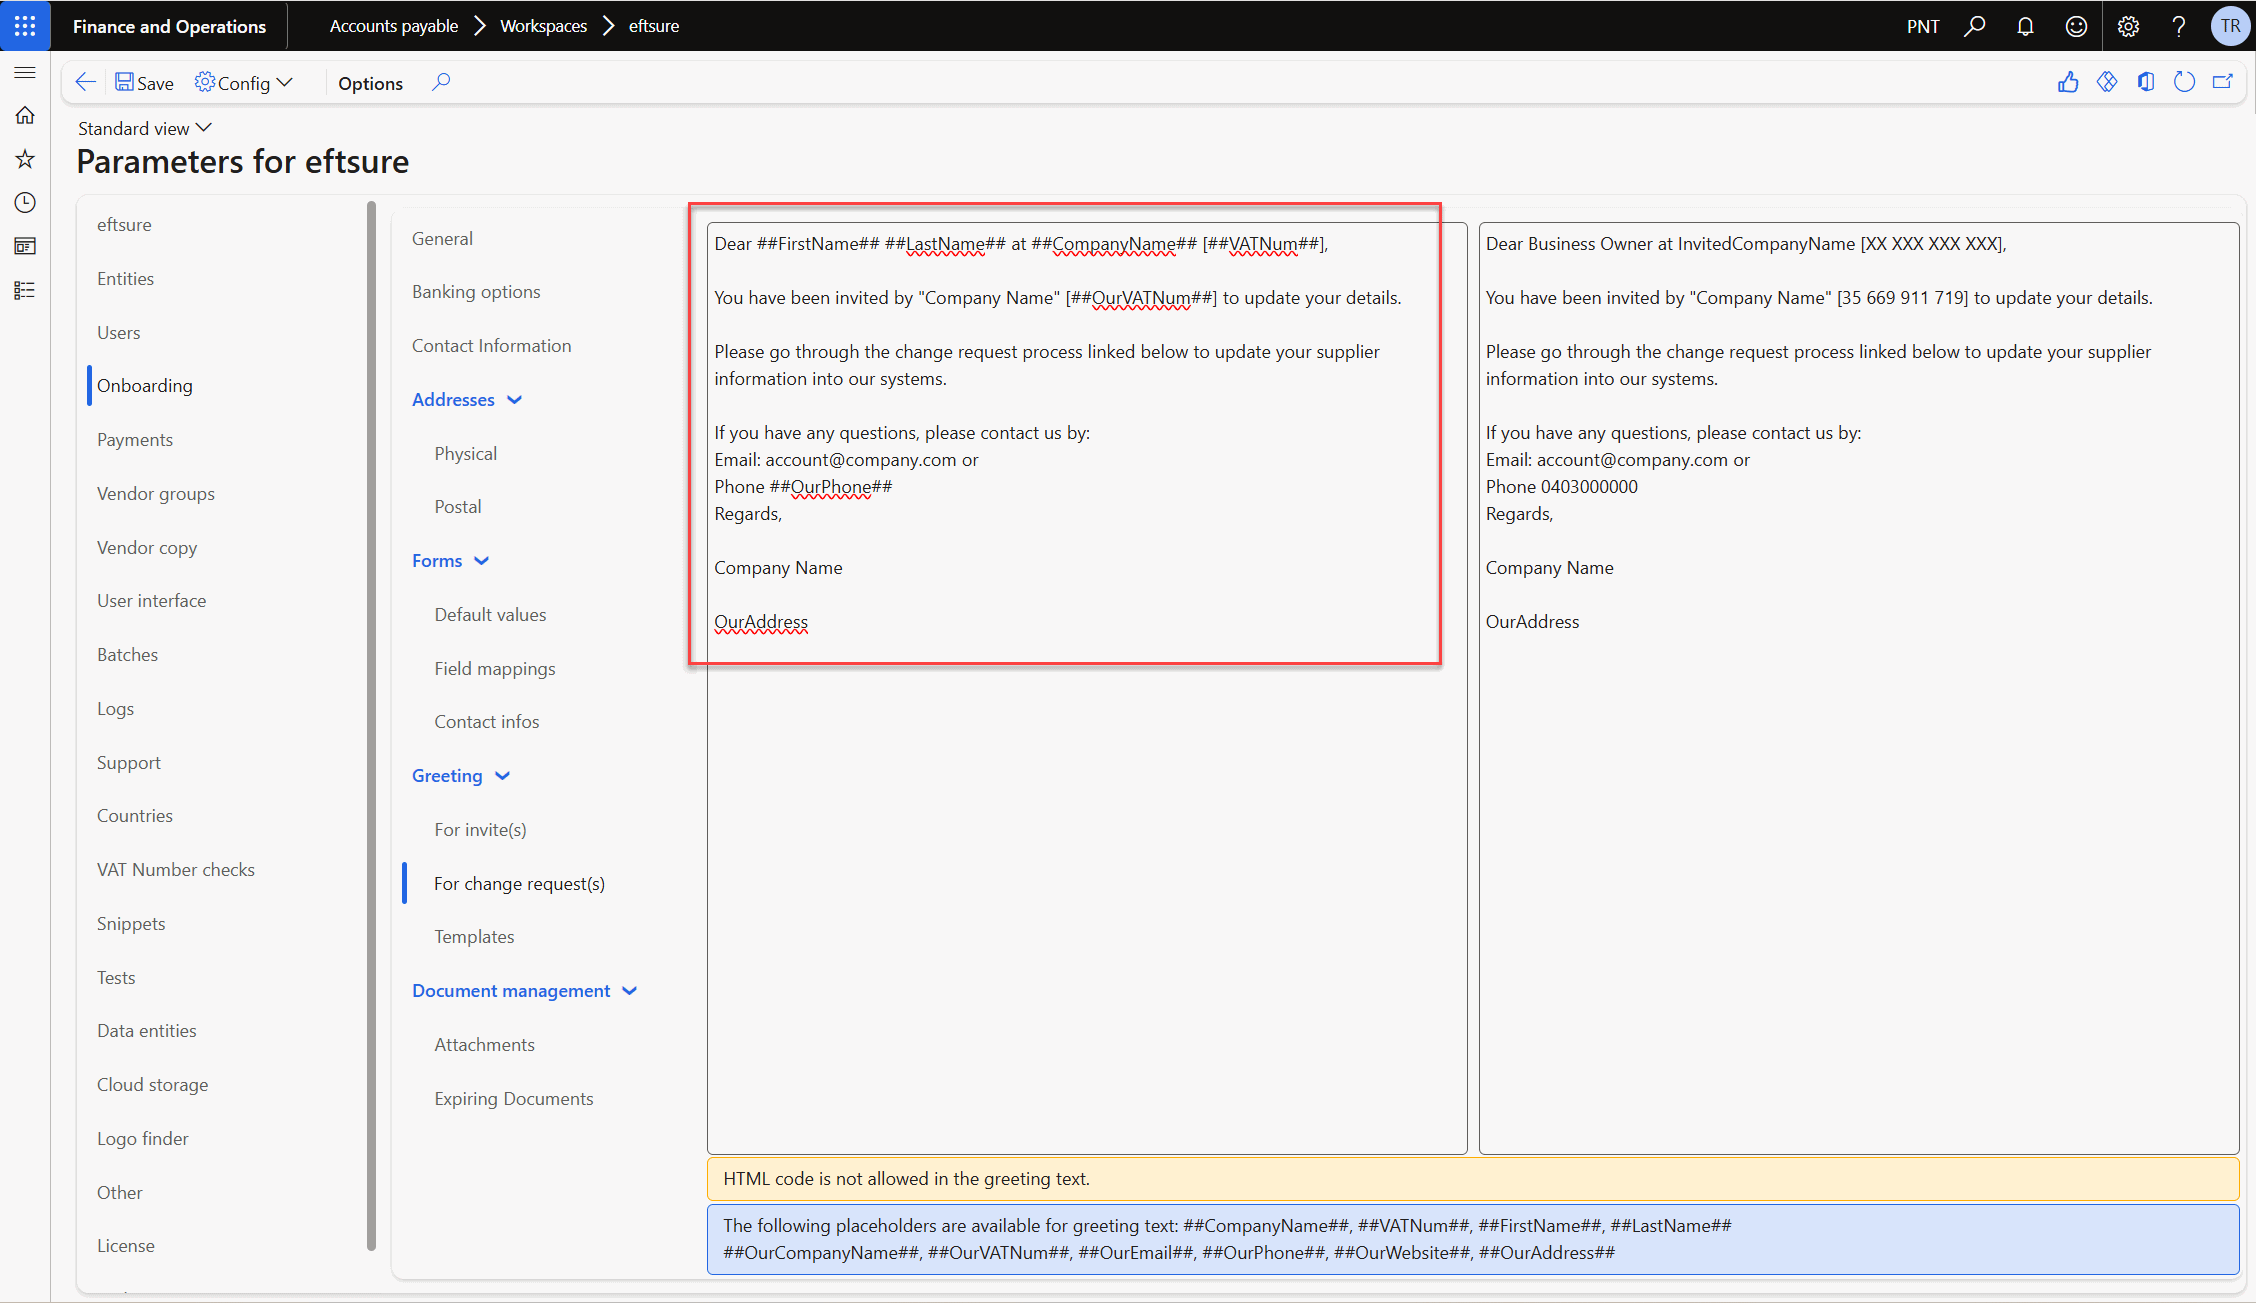
Task: Open the VAT Number checks tab
Action: click(x=175, y=870)
